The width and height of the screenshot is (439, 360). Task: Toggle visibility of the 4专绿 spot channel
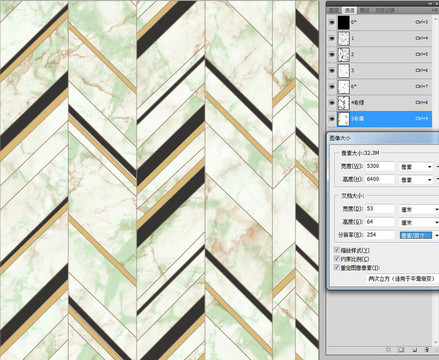(332, 102)
